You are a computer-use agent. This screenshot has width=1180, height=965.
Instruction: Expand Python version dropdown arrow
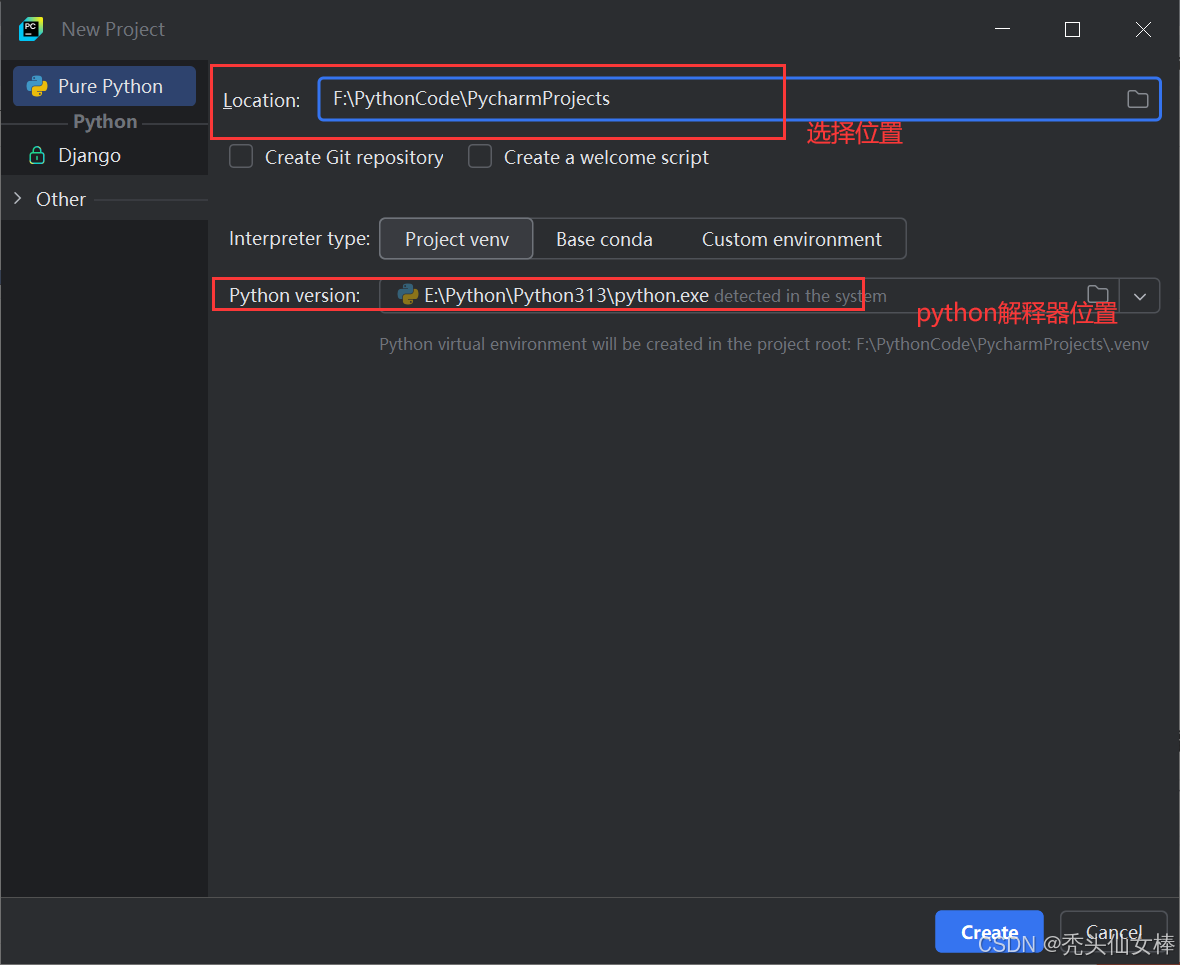pos(1140,296)
